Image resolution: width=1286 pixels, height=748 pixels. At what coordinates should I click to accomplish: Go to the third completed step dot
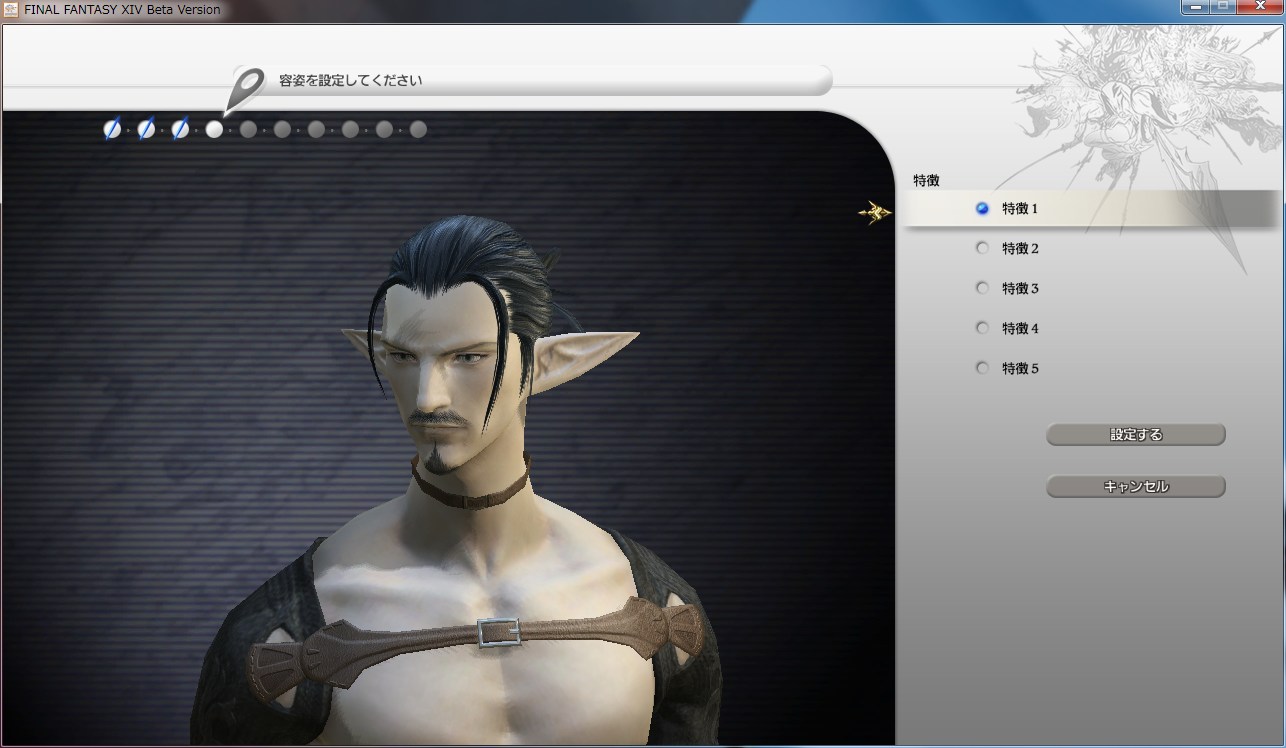[x=180, y=129]
